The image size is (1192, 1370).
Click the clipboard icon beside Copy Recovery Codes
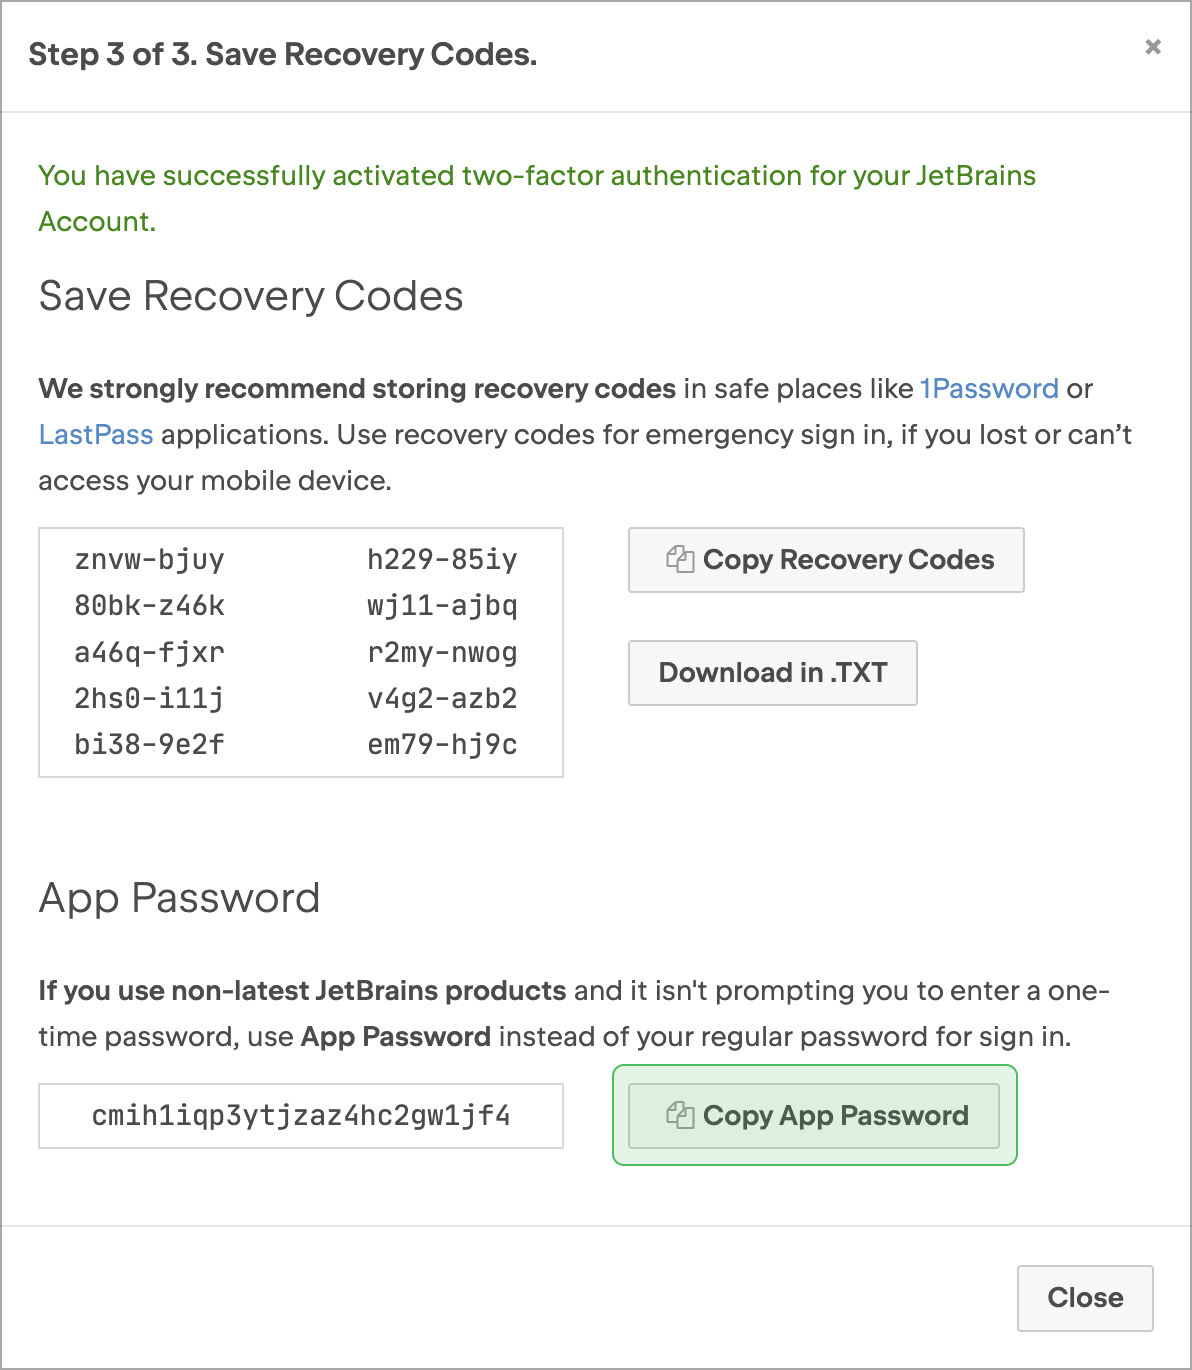point(680,559)
